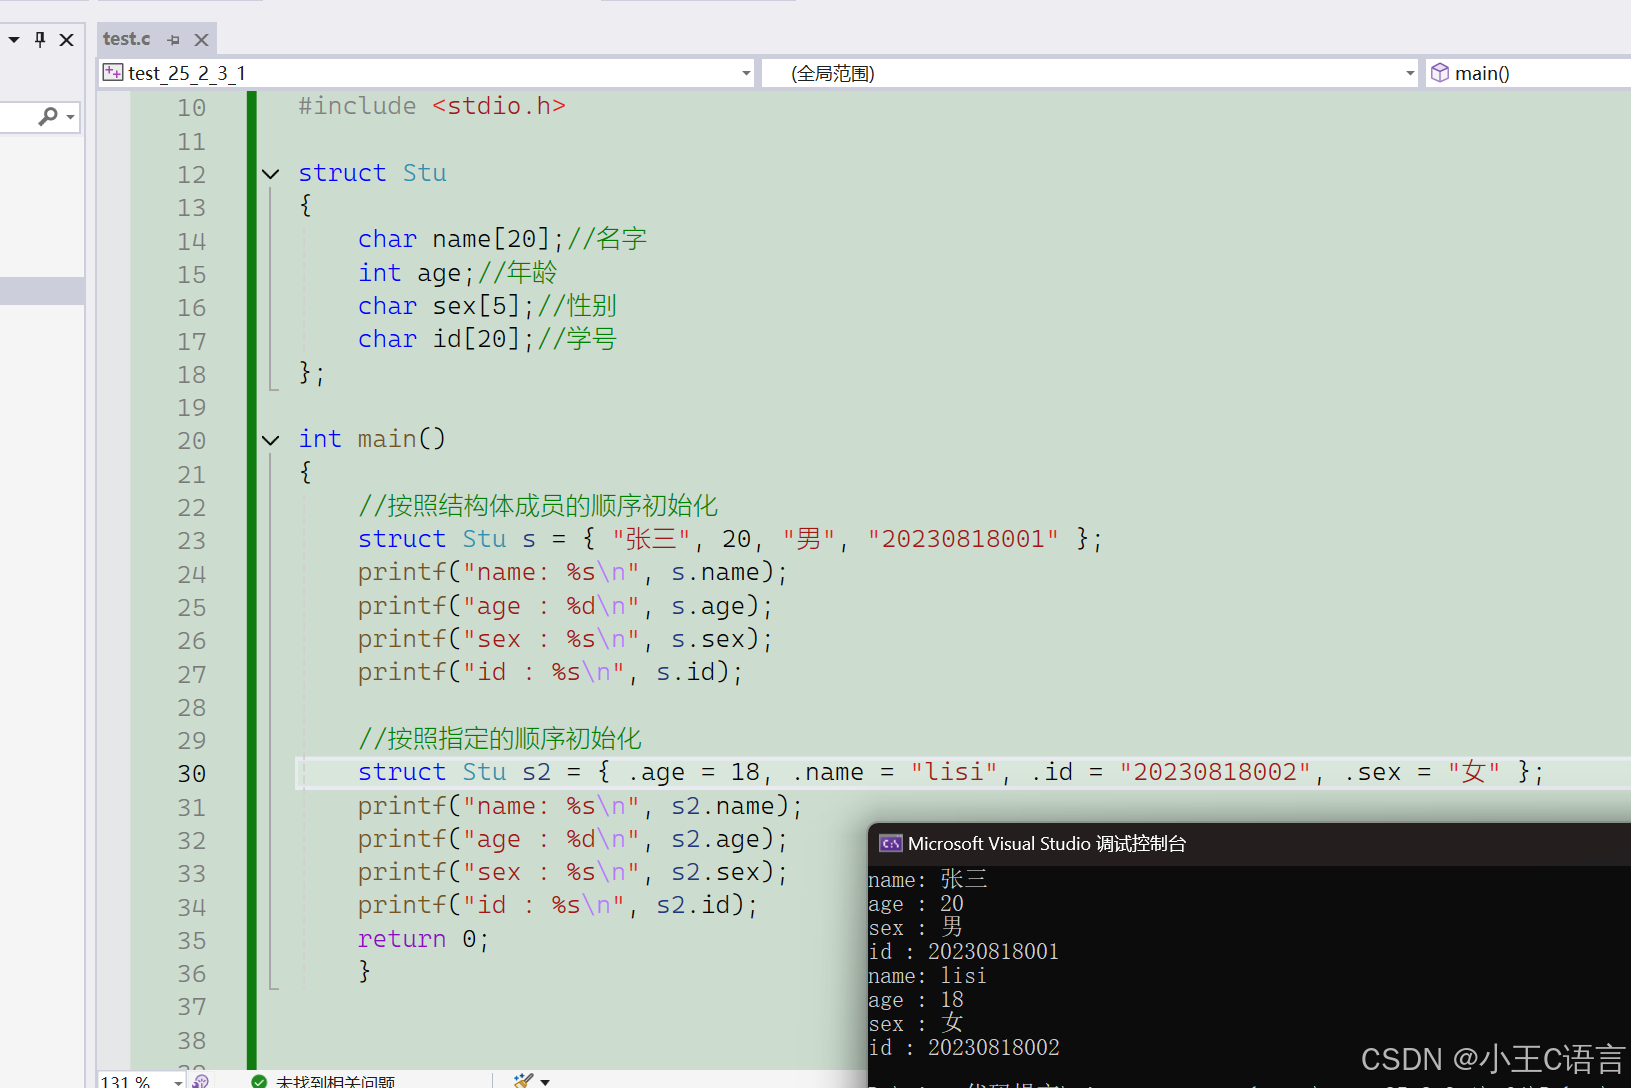Screen dimensions: 1631x1088
Task: Click the cube icon next to main()
Action: [1440, 72]
